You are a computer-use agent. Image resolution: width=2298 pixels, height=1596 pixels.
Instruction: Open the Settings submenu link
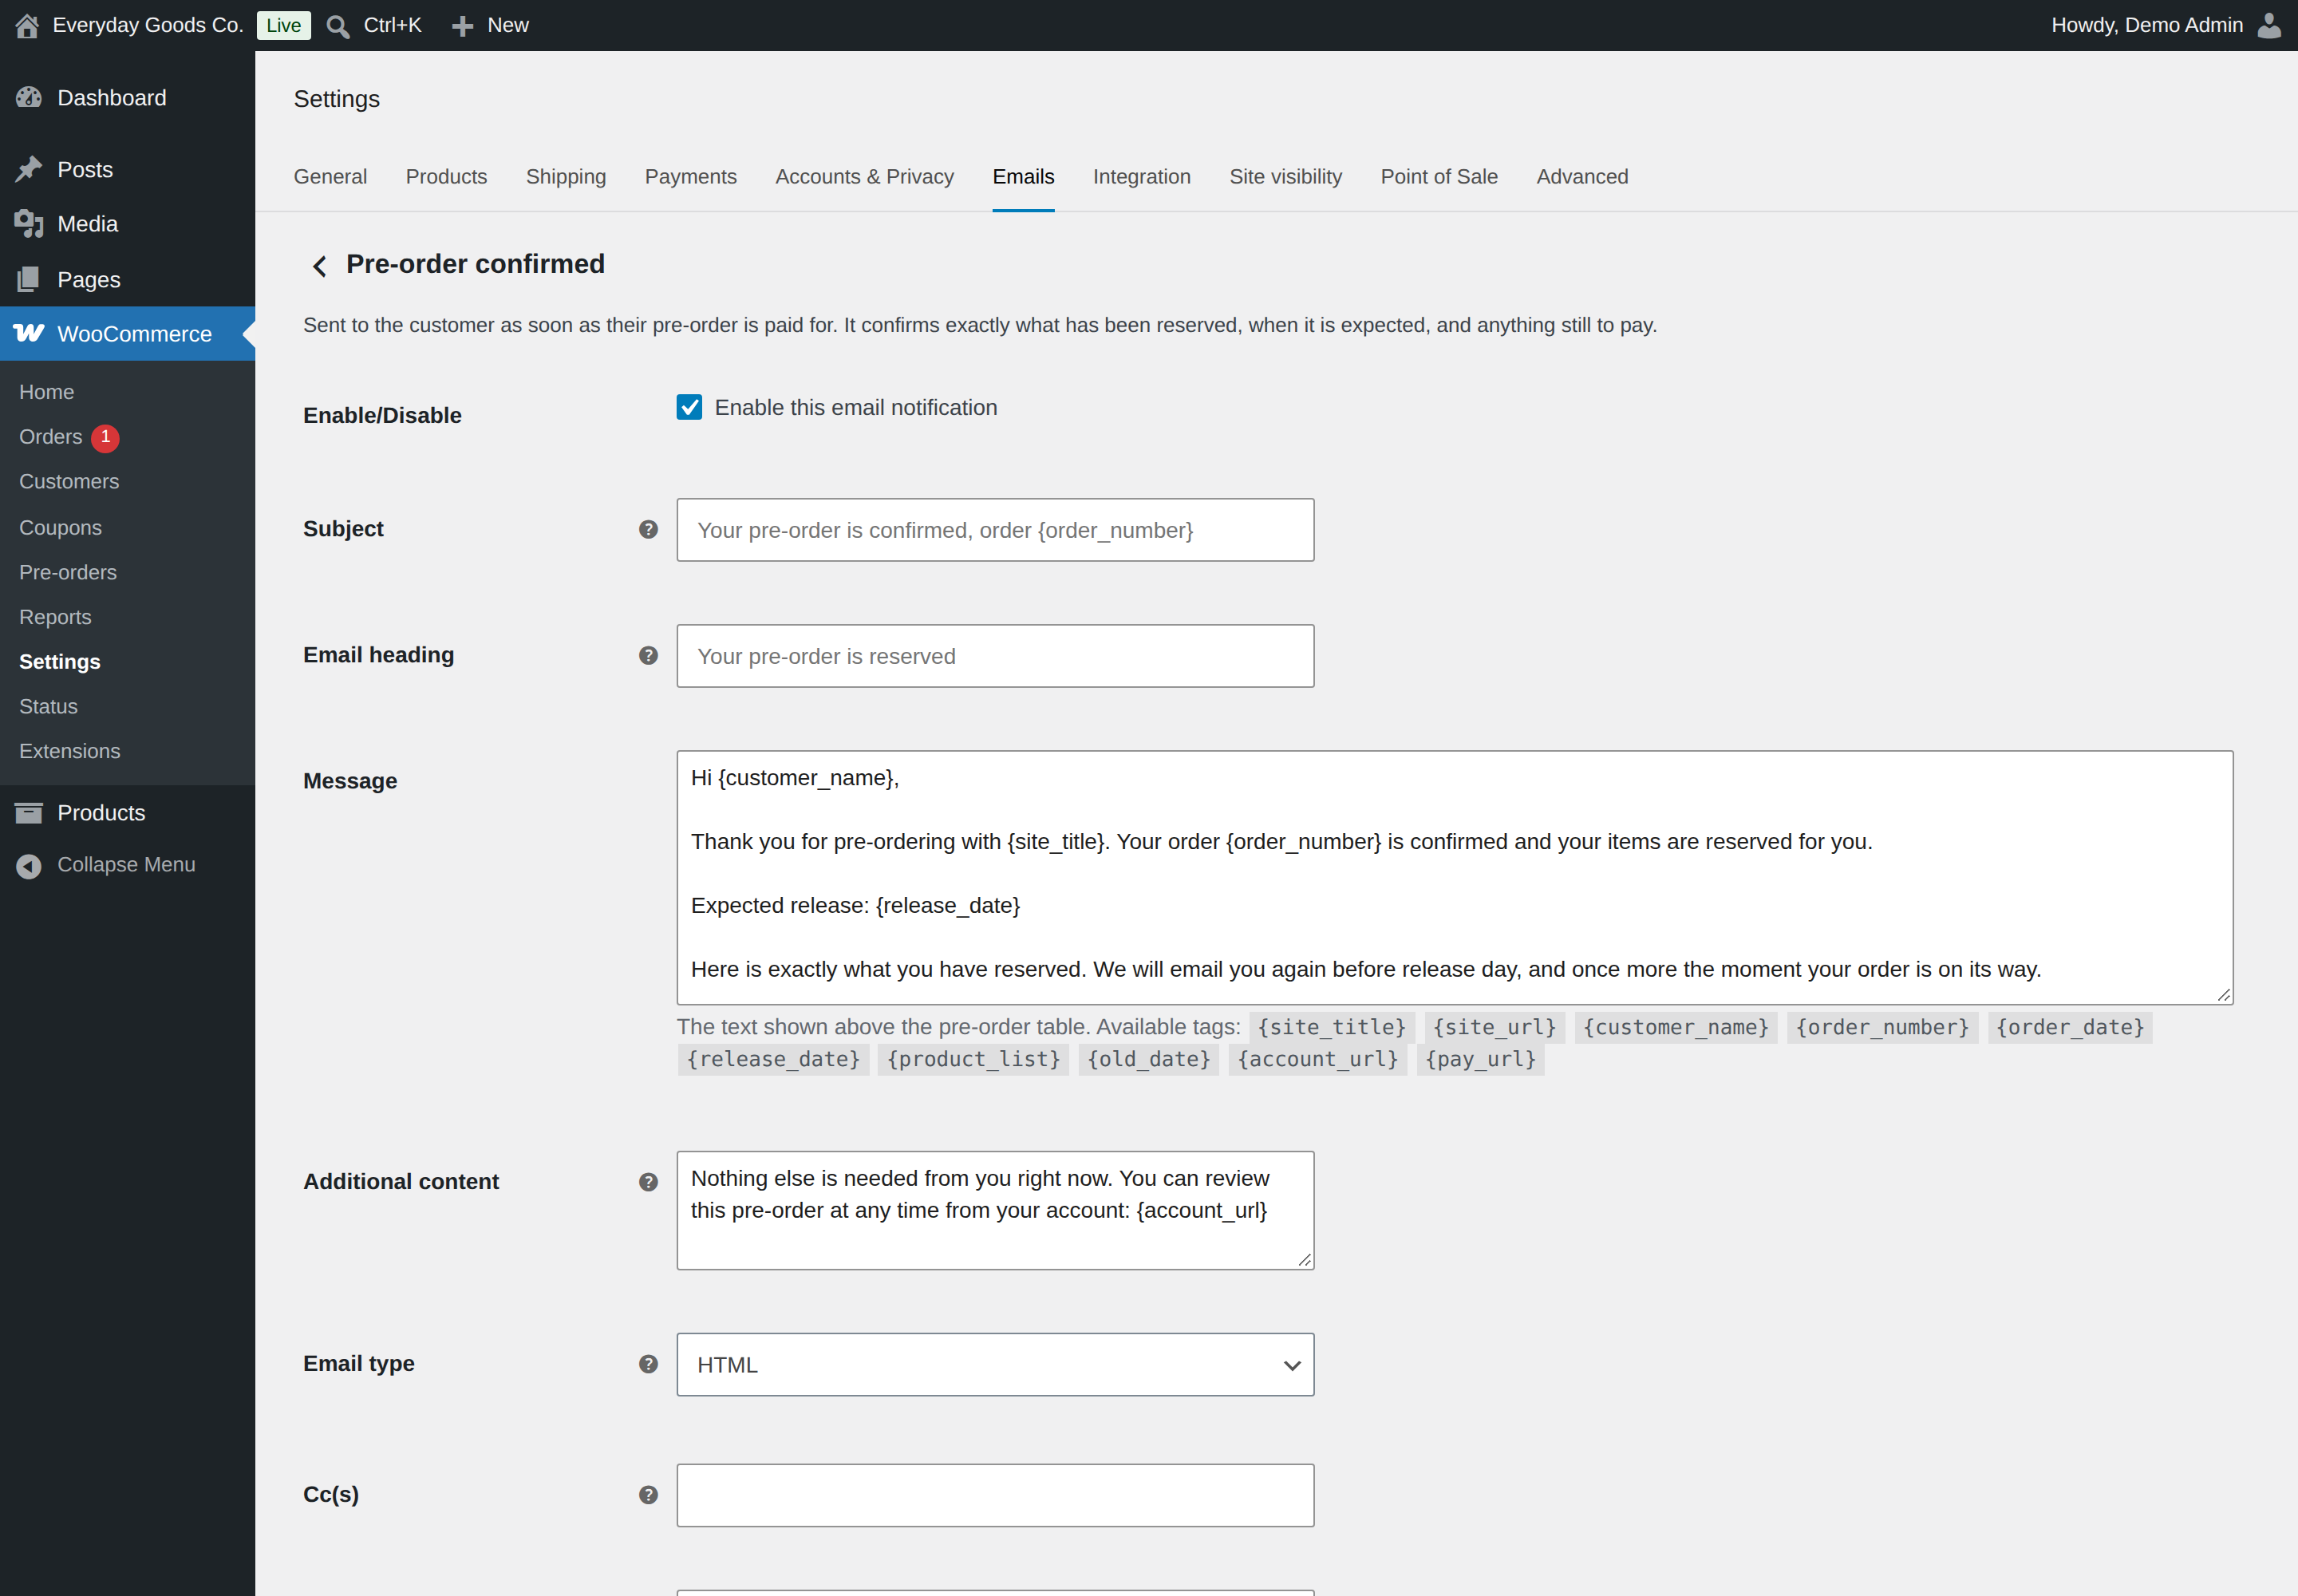[60, 662]
